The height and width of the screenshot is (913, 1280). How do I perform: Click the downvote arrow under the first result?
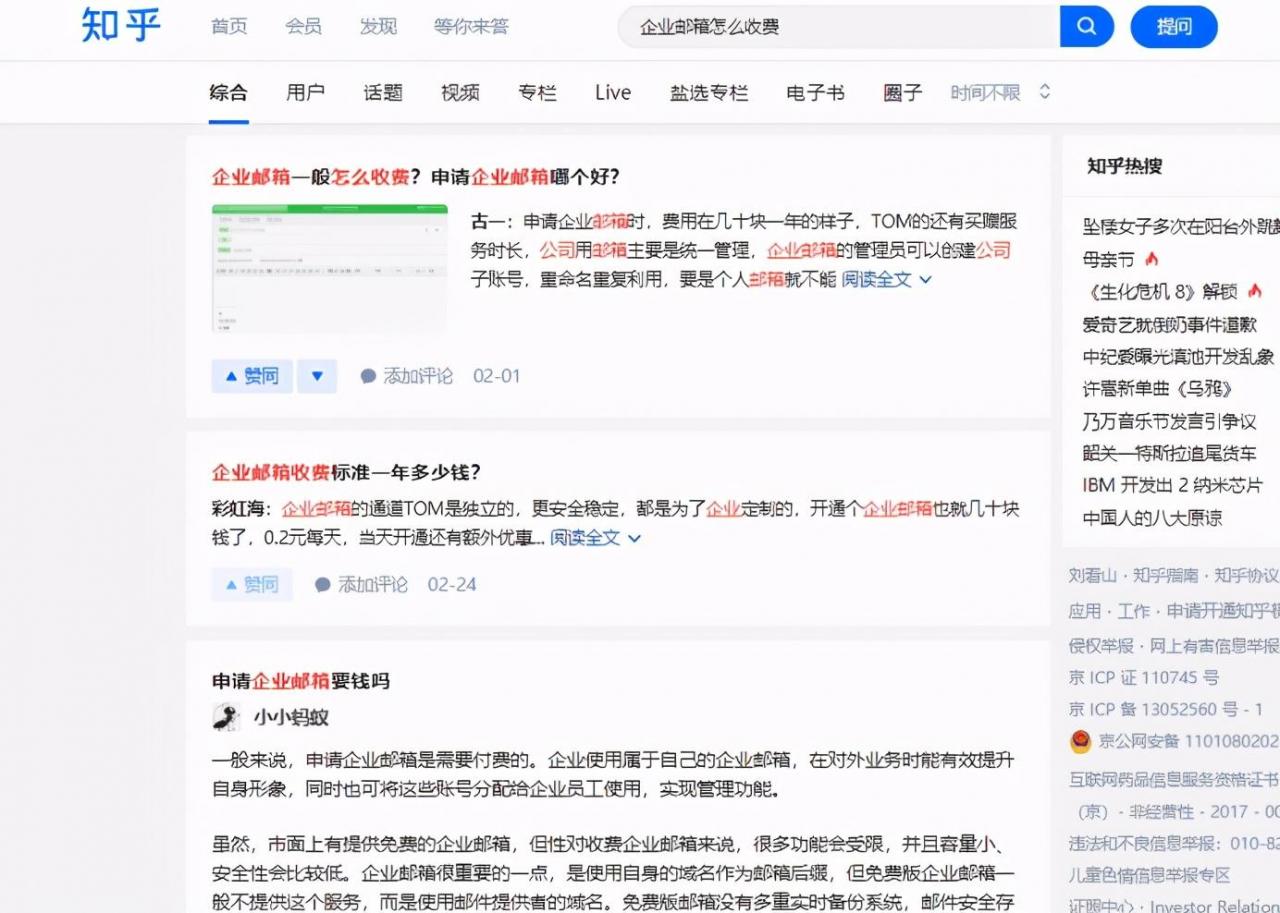(x=317, y=375)
